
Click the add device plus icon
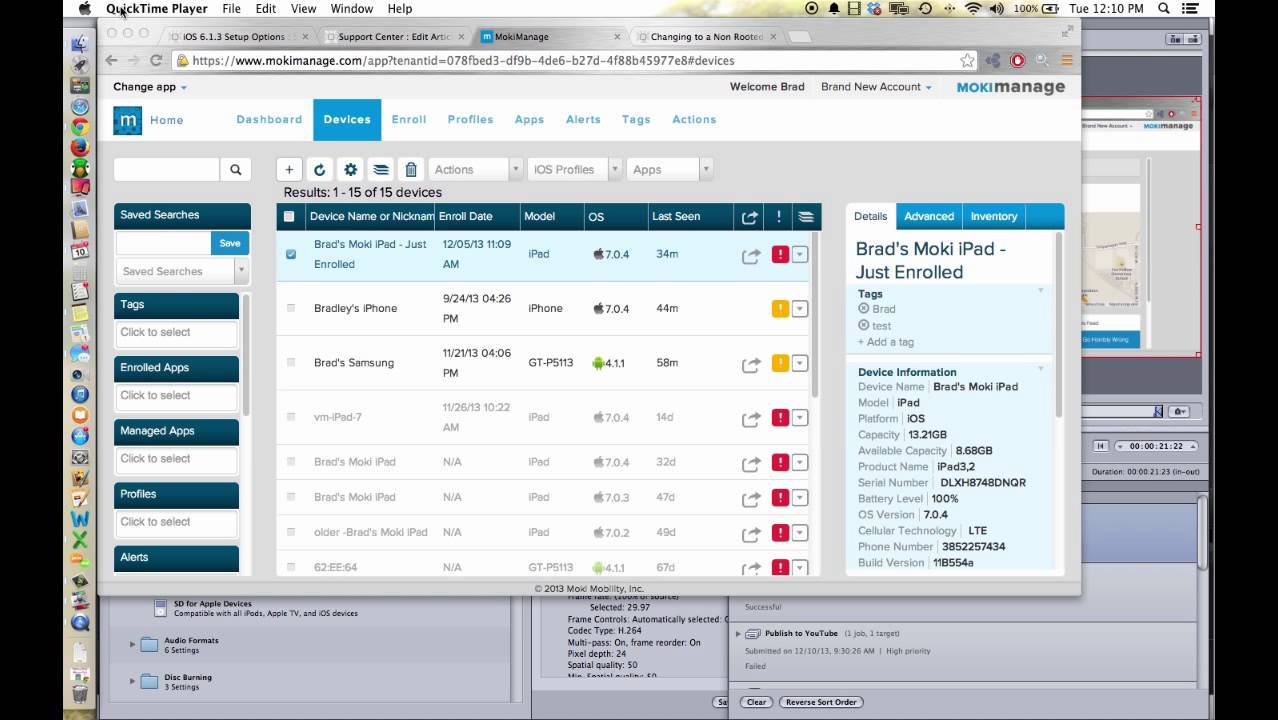coord(289,170)
